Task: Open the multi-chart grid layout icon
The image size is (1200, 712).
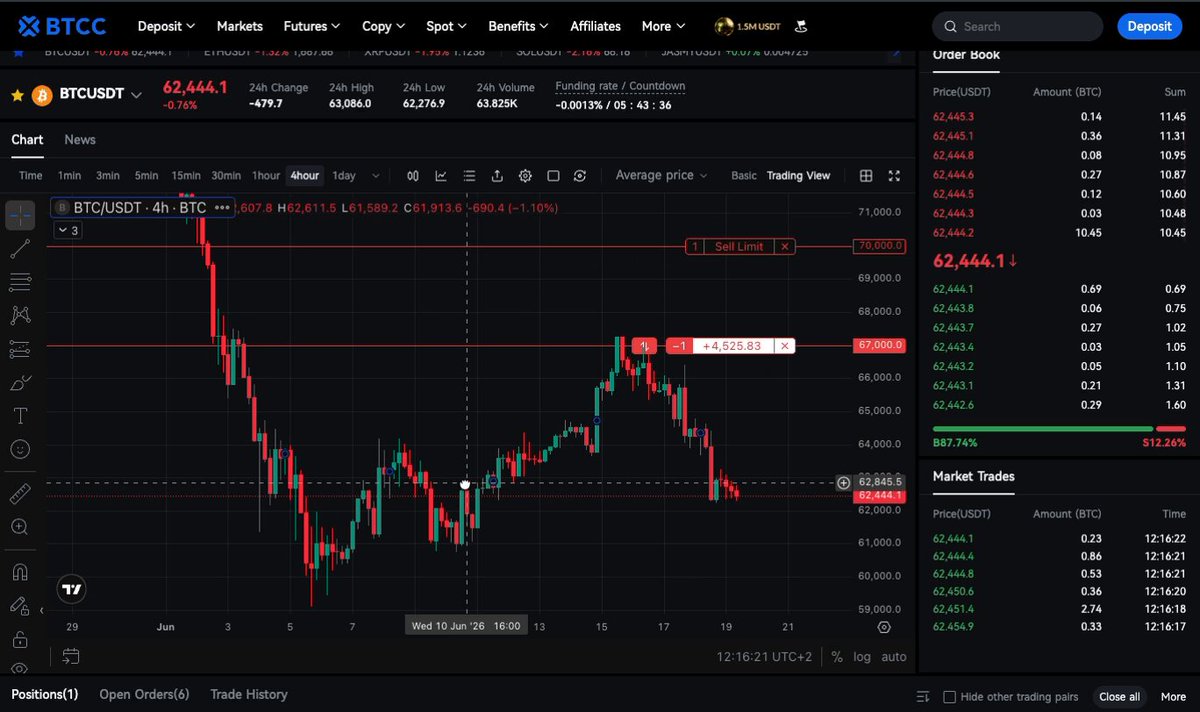Action: 866,176
